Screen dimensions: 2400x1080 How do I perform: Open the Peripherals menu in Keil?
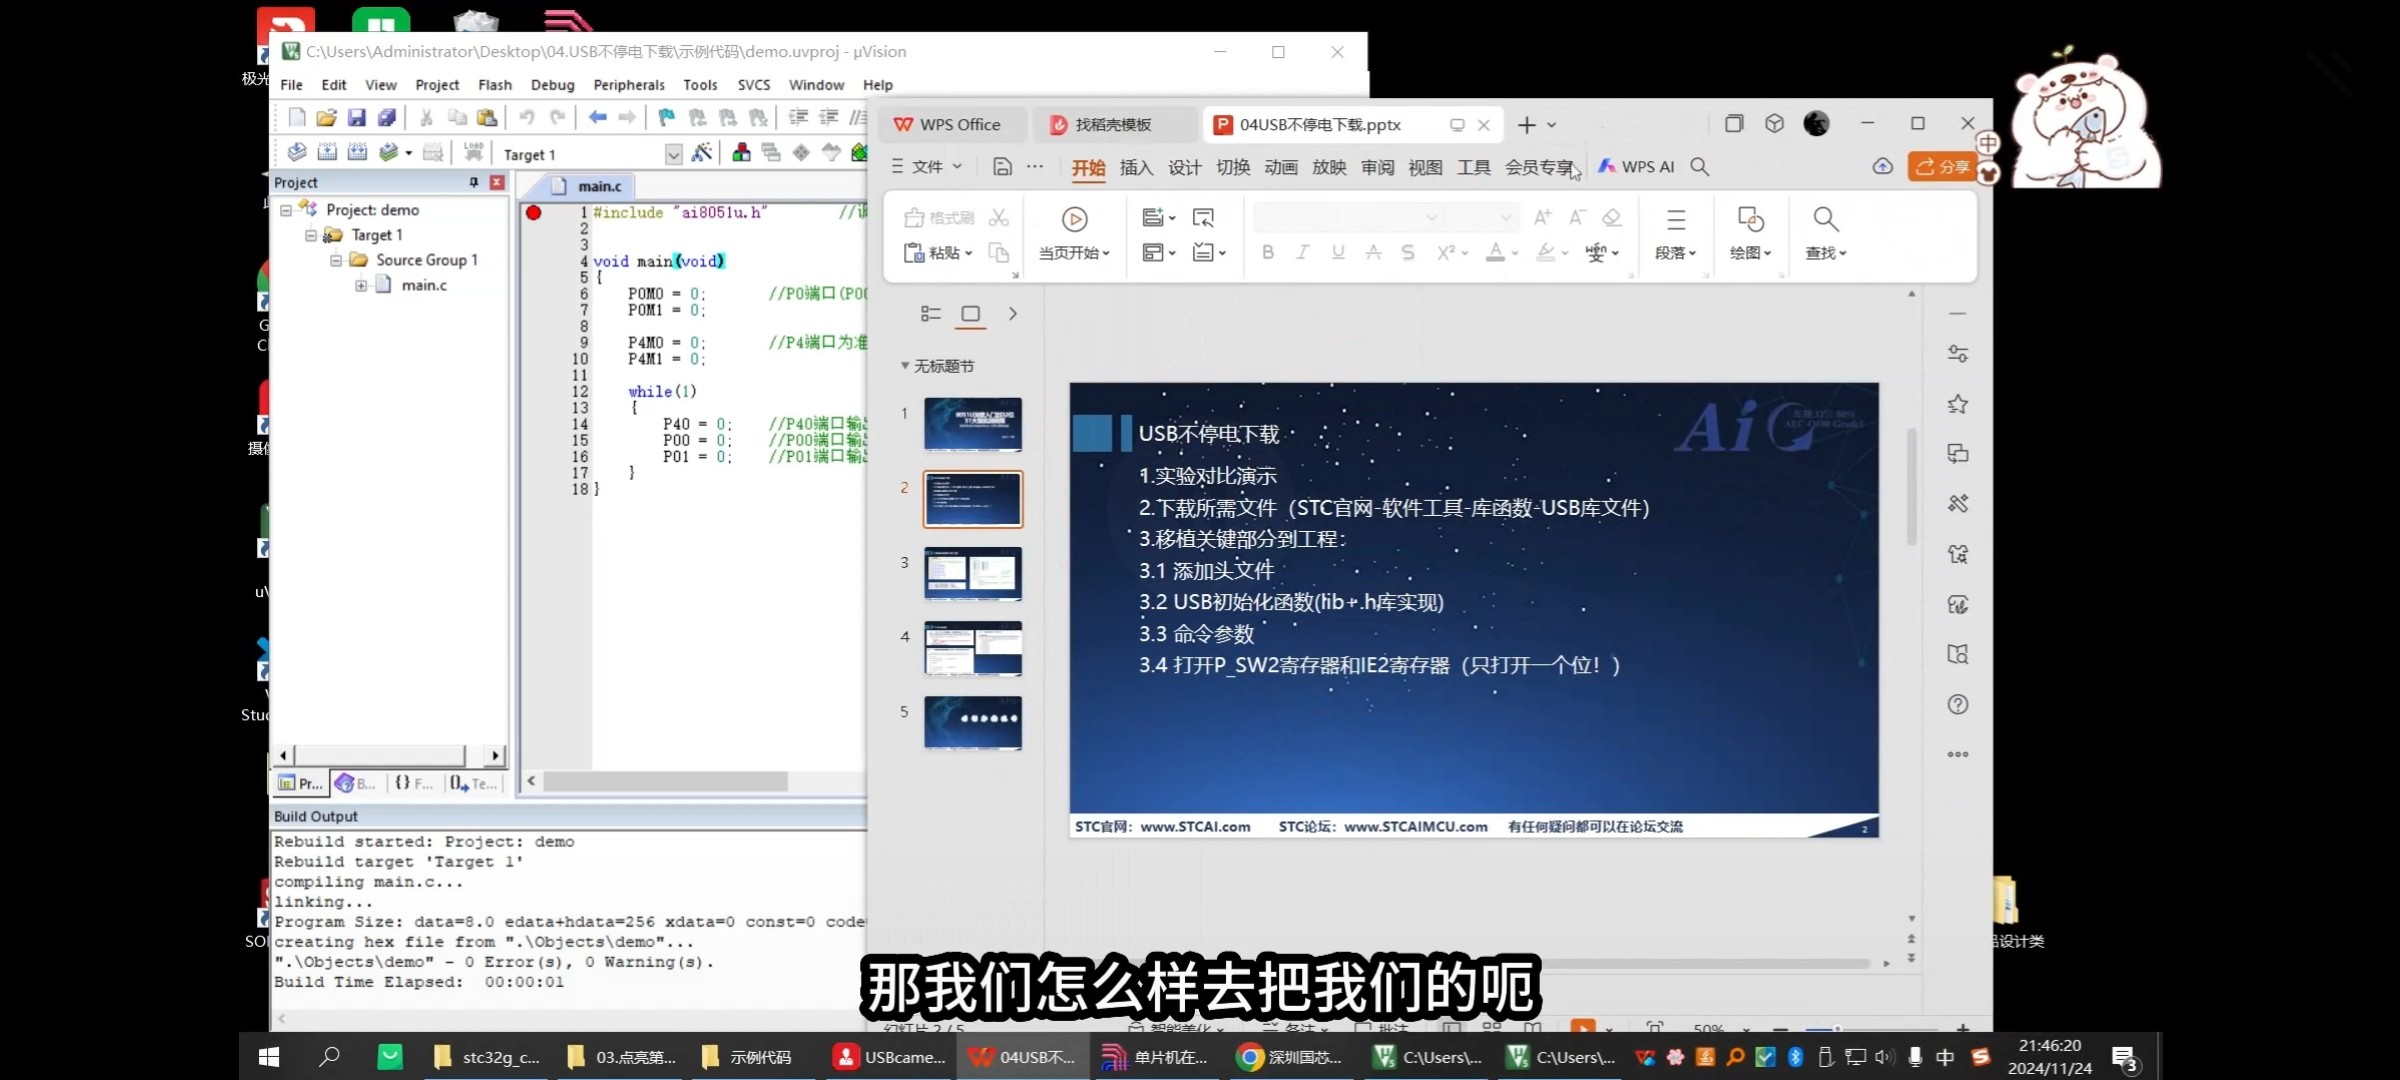[628, 85]
